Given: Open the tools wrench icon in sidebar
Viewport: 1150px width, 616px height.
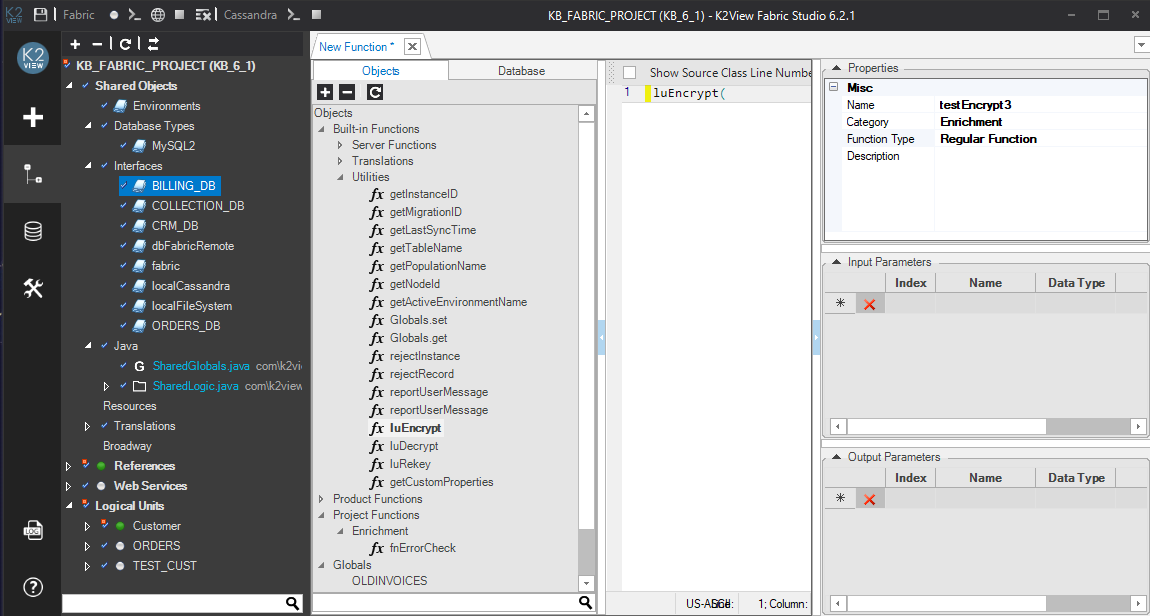Looking at the screenshot, I should pos(33,289).
